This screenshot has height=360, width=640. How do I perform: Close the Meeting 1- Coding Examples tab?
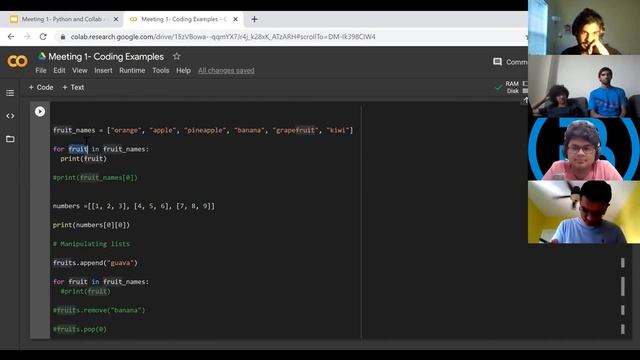pos(236,19)
